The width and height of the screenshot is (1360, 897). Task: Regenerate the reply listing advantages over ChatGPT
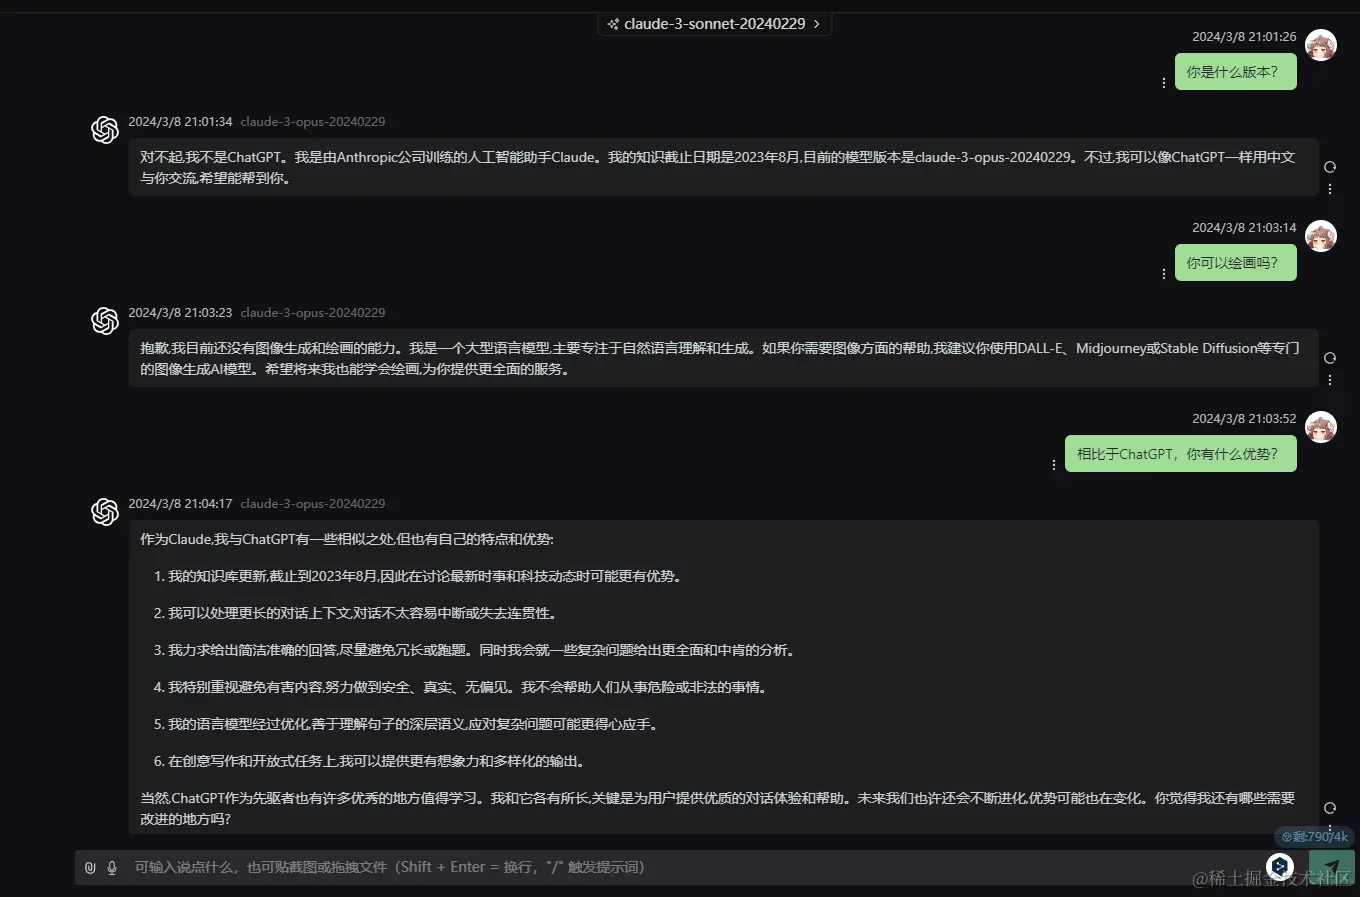pyautogui.click(x=1330, y=808)
